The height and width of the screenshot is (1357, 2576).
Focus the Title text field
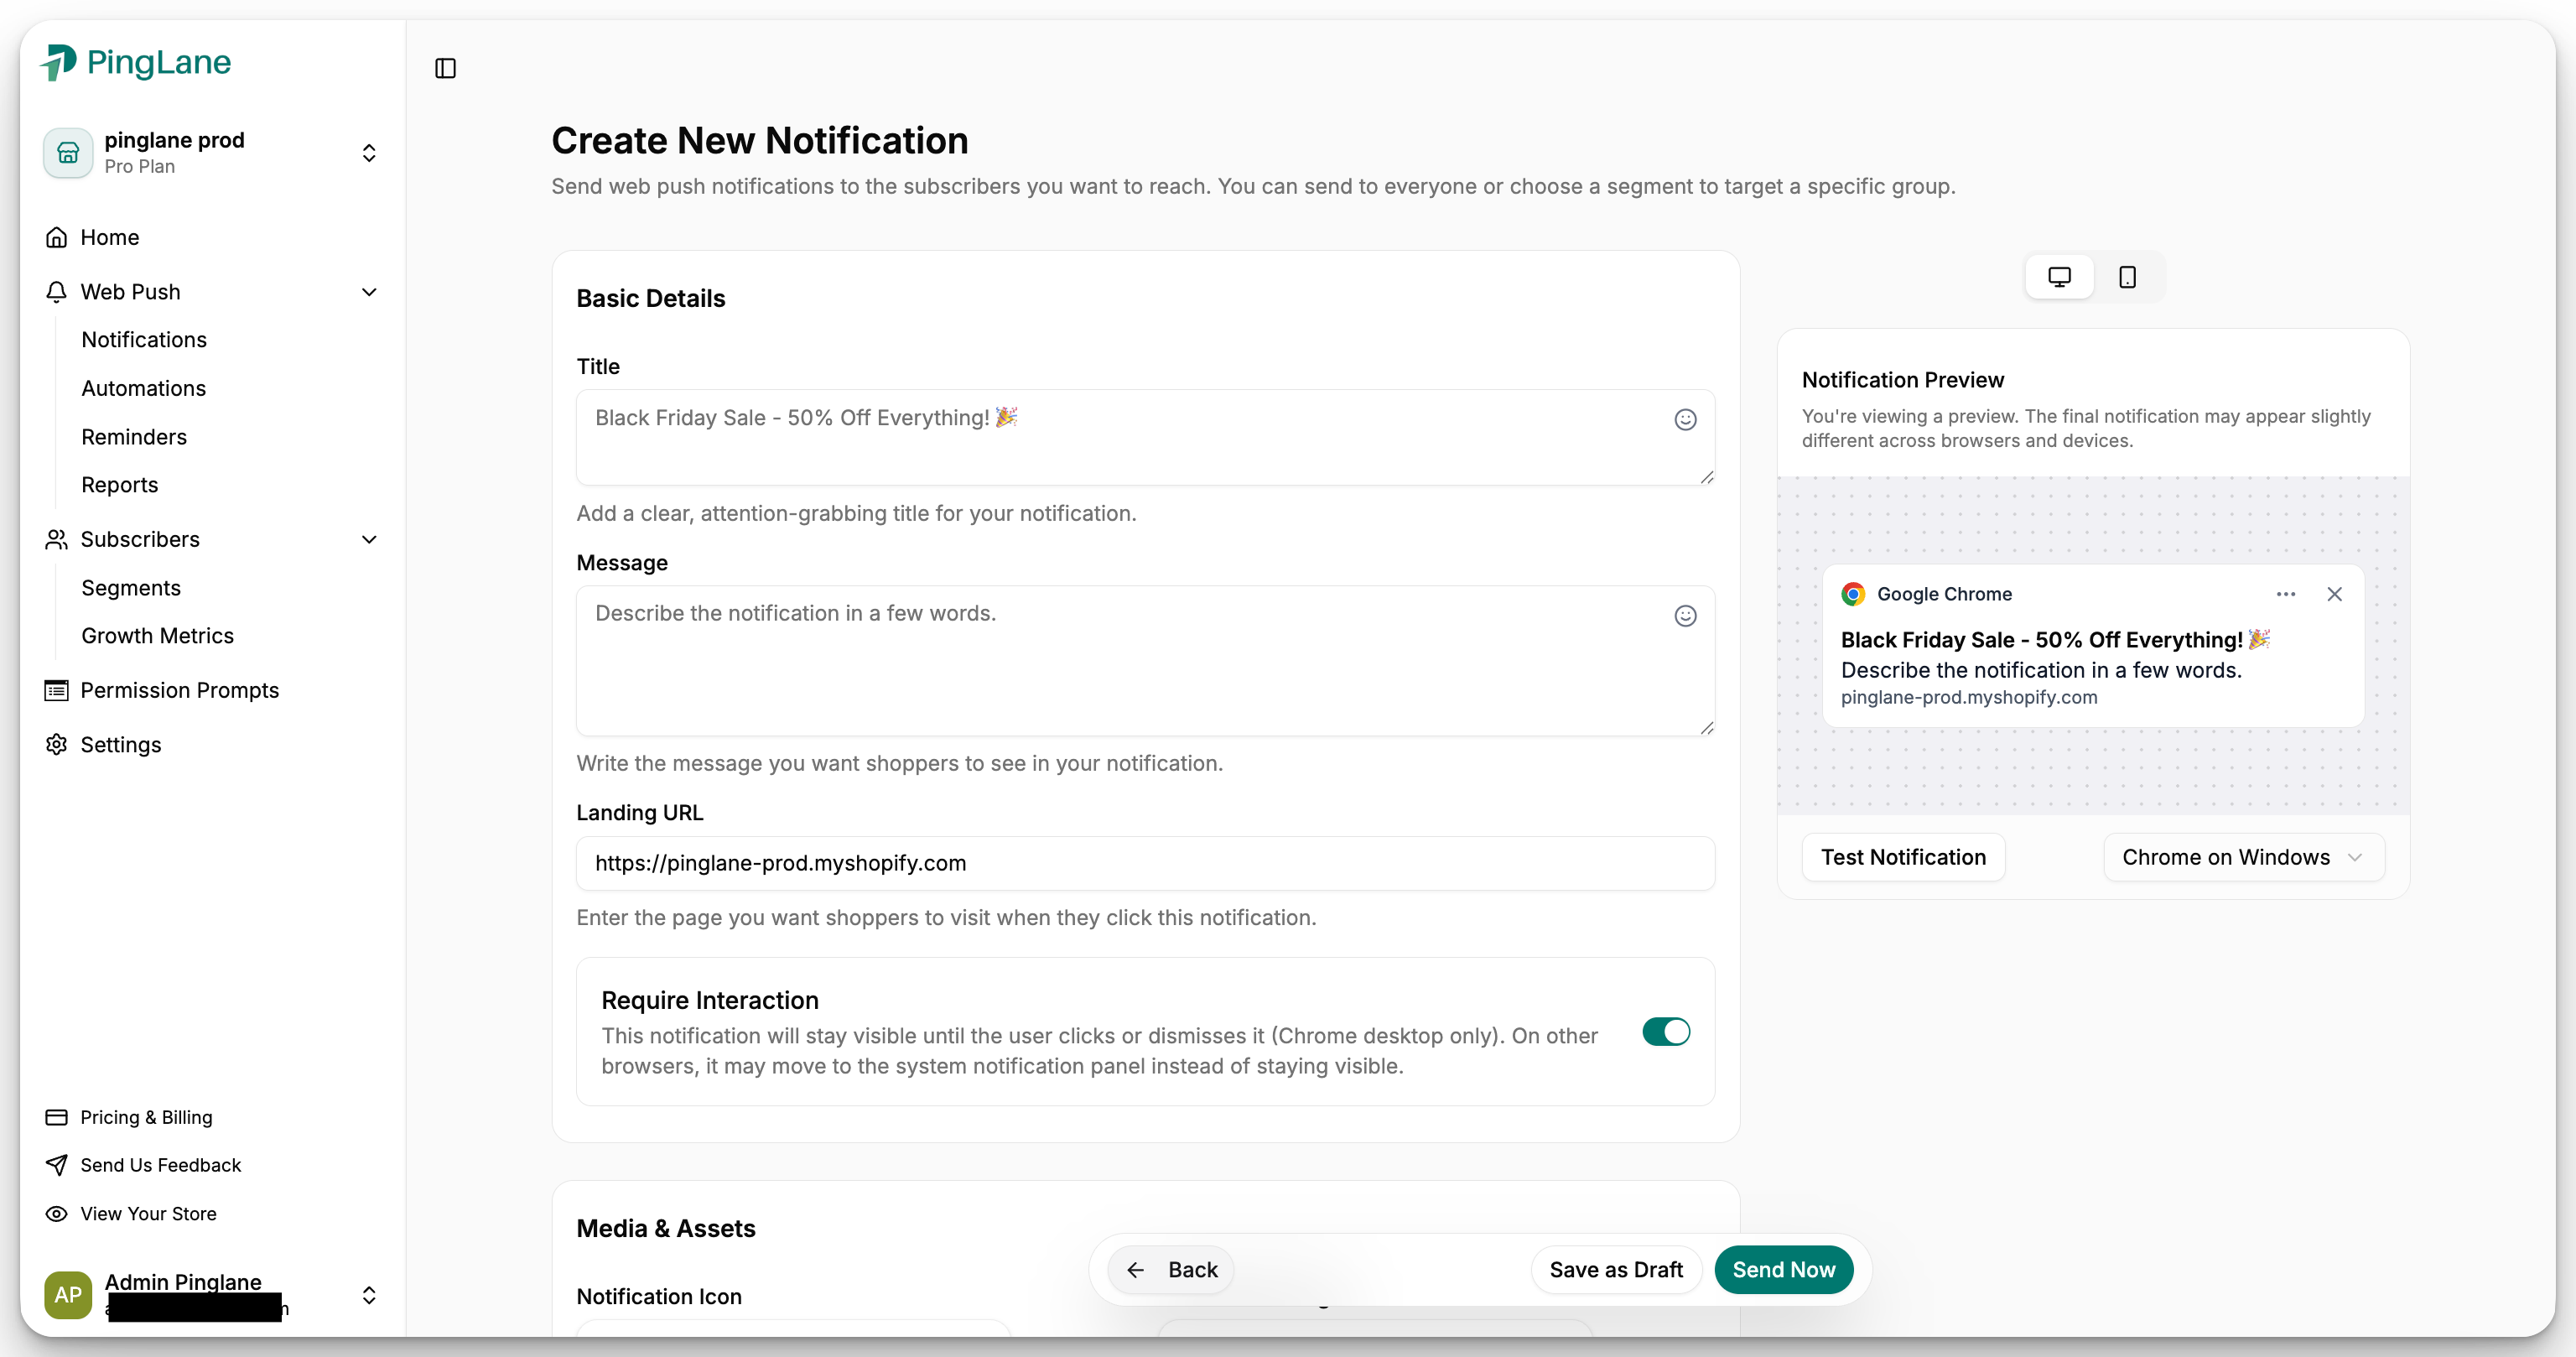[1146, 438]
